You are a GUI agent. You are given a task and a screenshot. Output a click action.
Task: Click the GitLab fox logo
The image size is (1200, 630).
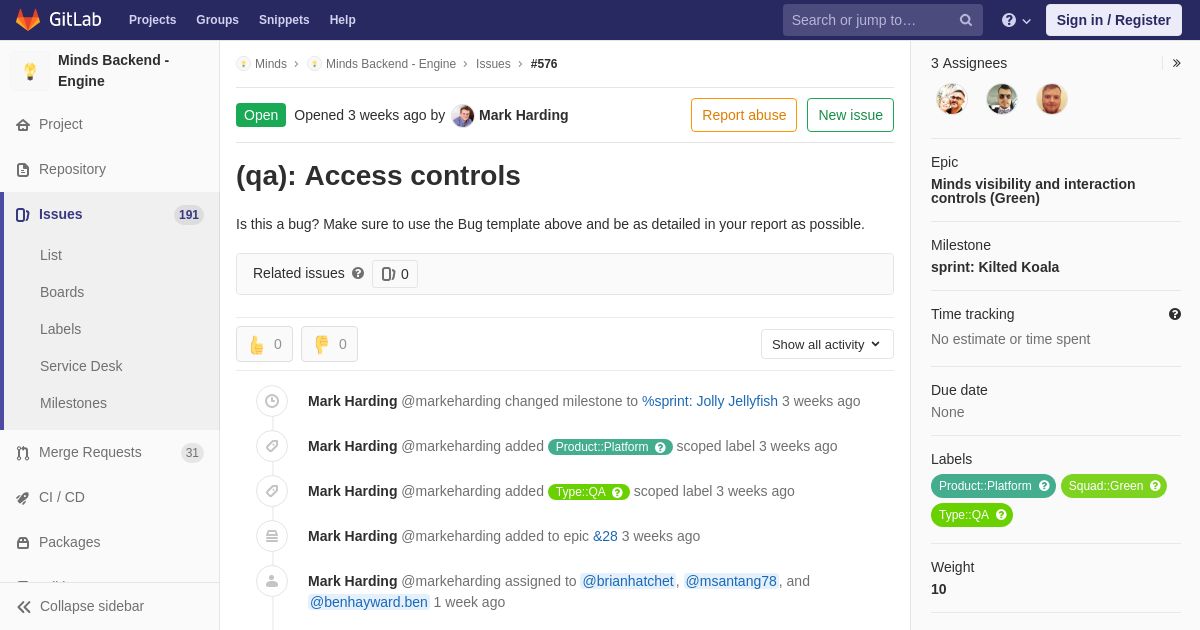(x=28, y=20)
